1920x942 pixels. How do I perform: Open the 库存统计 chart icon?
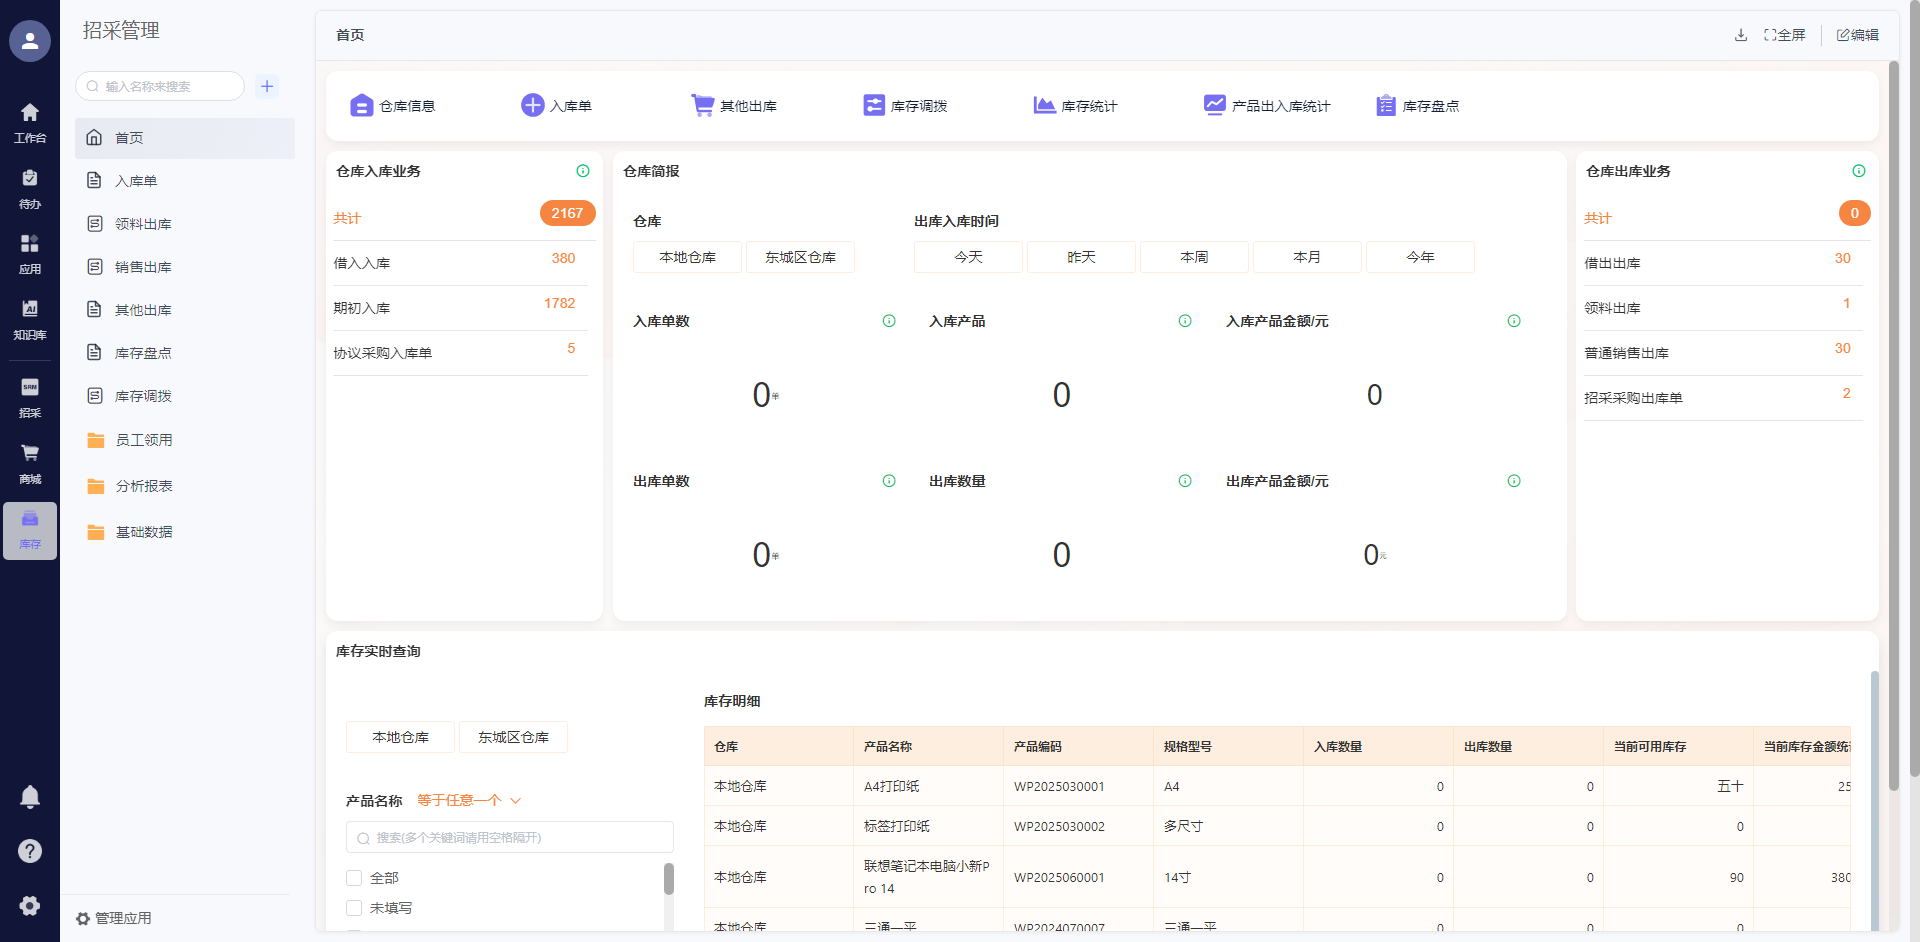pos(1044,105)
